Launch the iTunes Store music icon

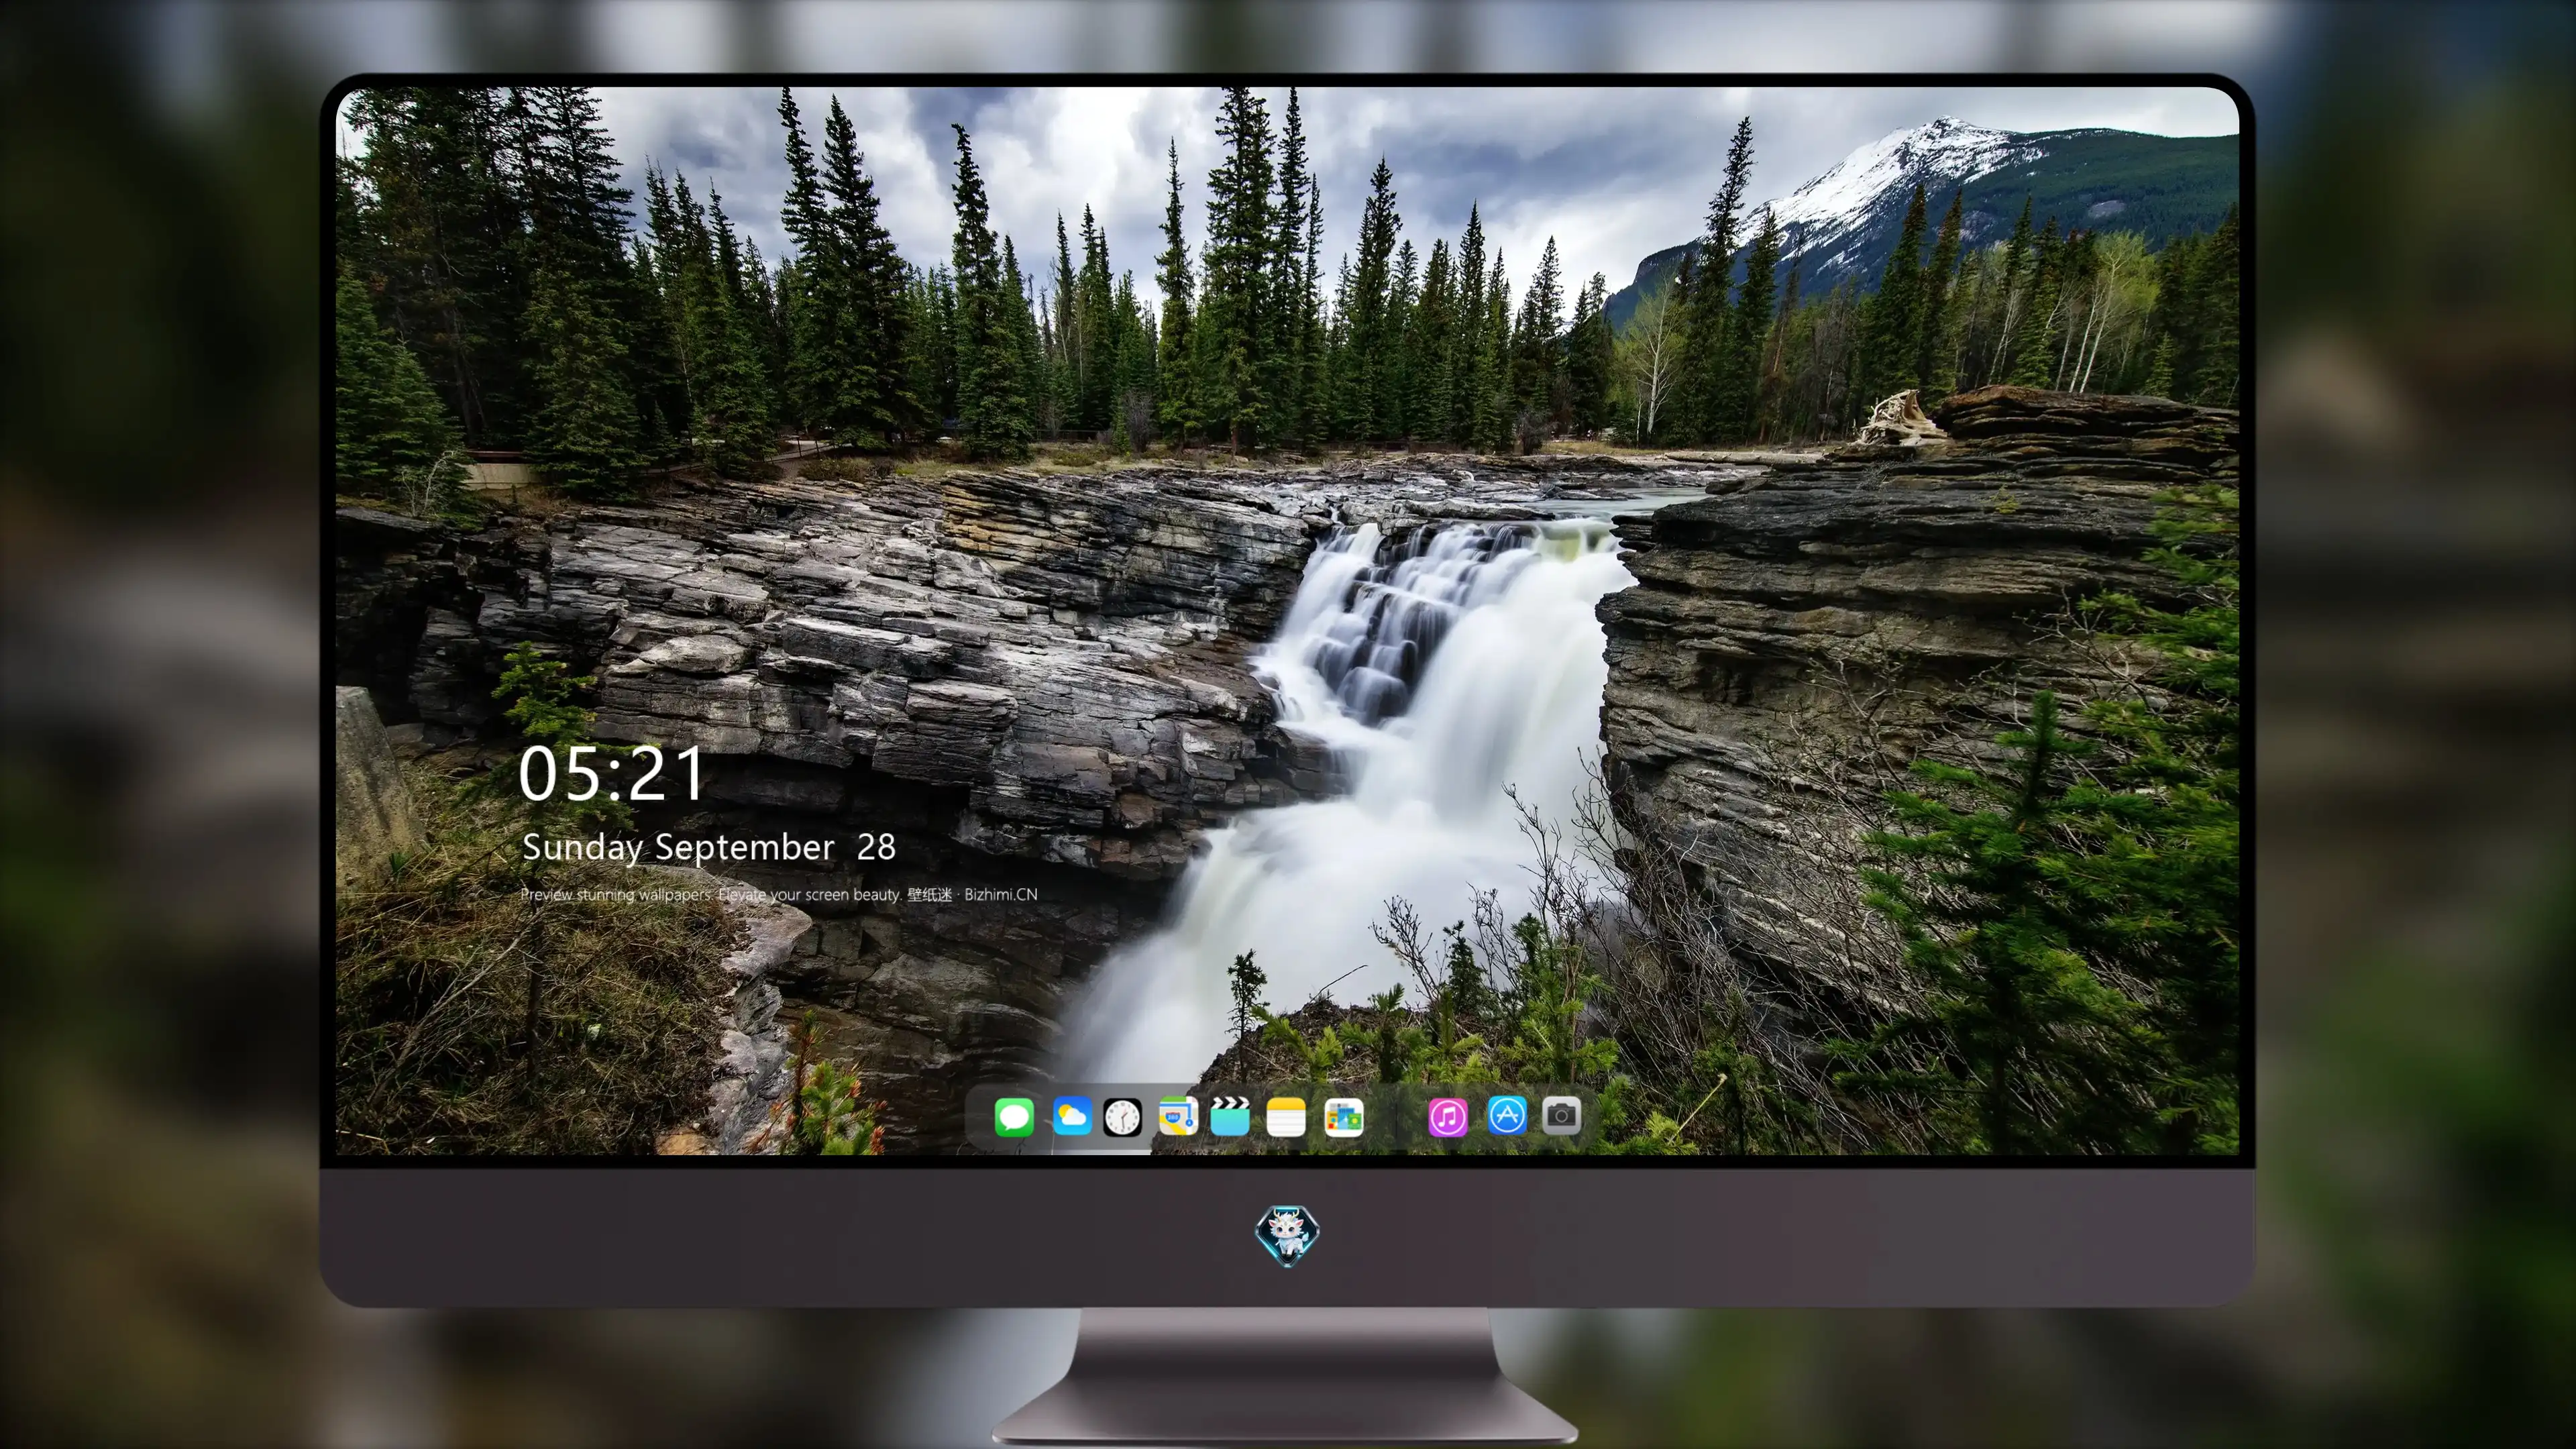point(1448,1117)
